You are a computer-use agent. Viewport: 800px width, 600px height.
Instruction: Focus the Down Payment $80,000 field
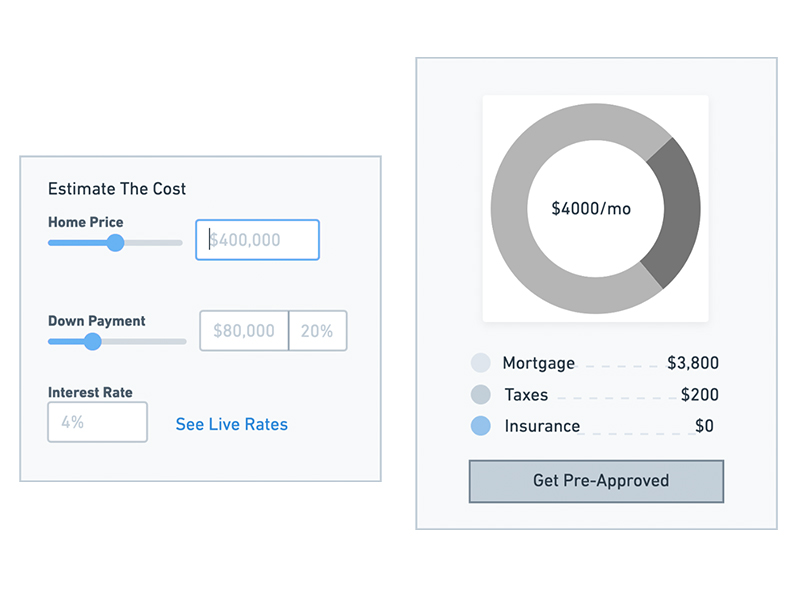tap(244, 331)
